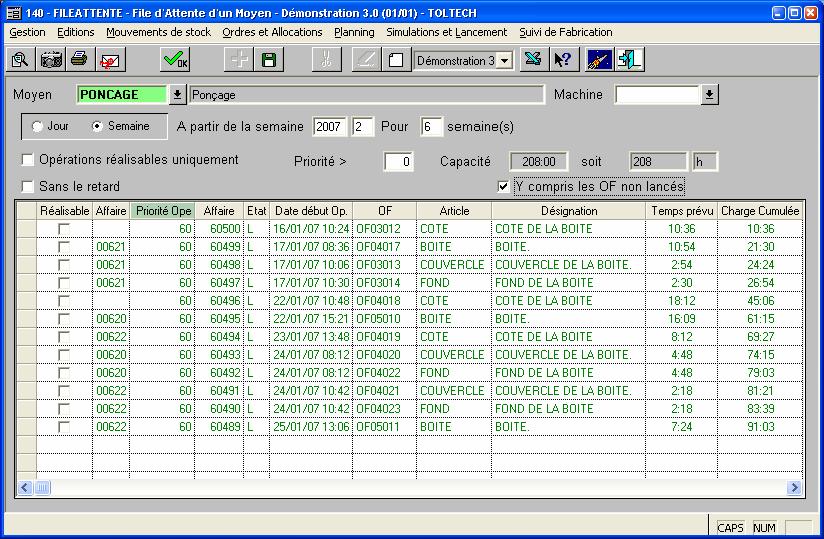The width and height of the screenshot is (824, 539).
Task: Click the week number field showing 2
Action: (x=363, y=127)
